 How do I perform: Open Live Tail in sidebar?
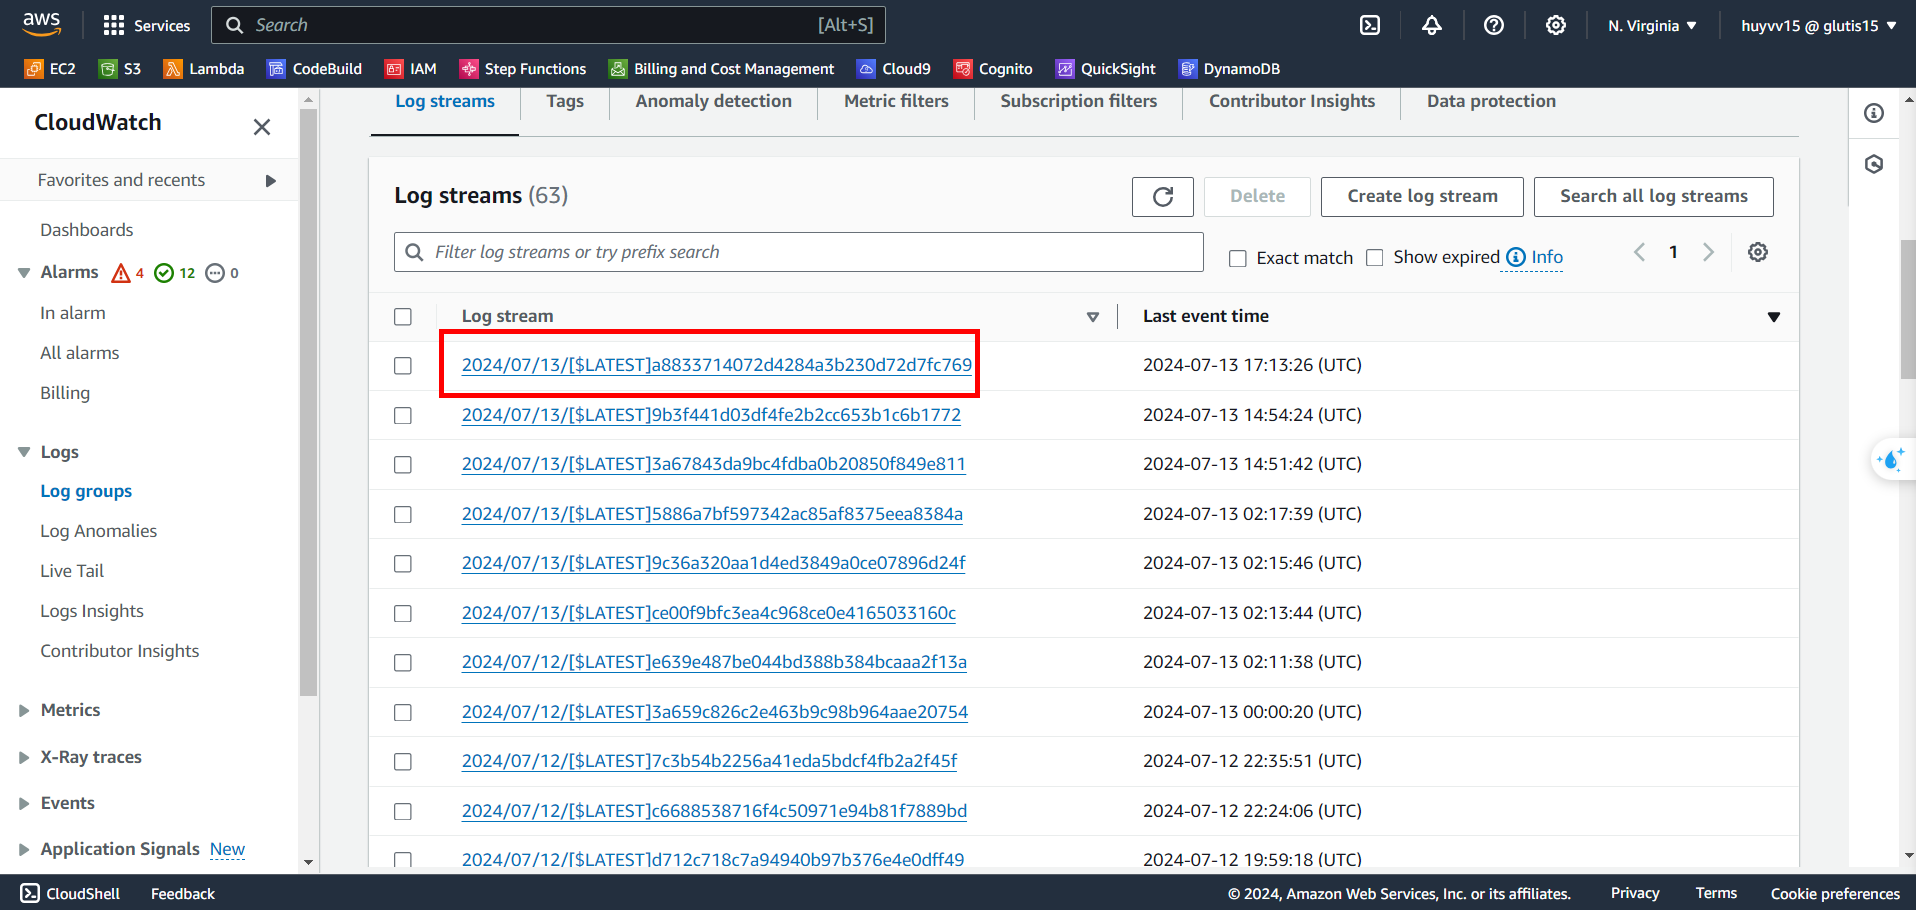click(x=72, y=571)
